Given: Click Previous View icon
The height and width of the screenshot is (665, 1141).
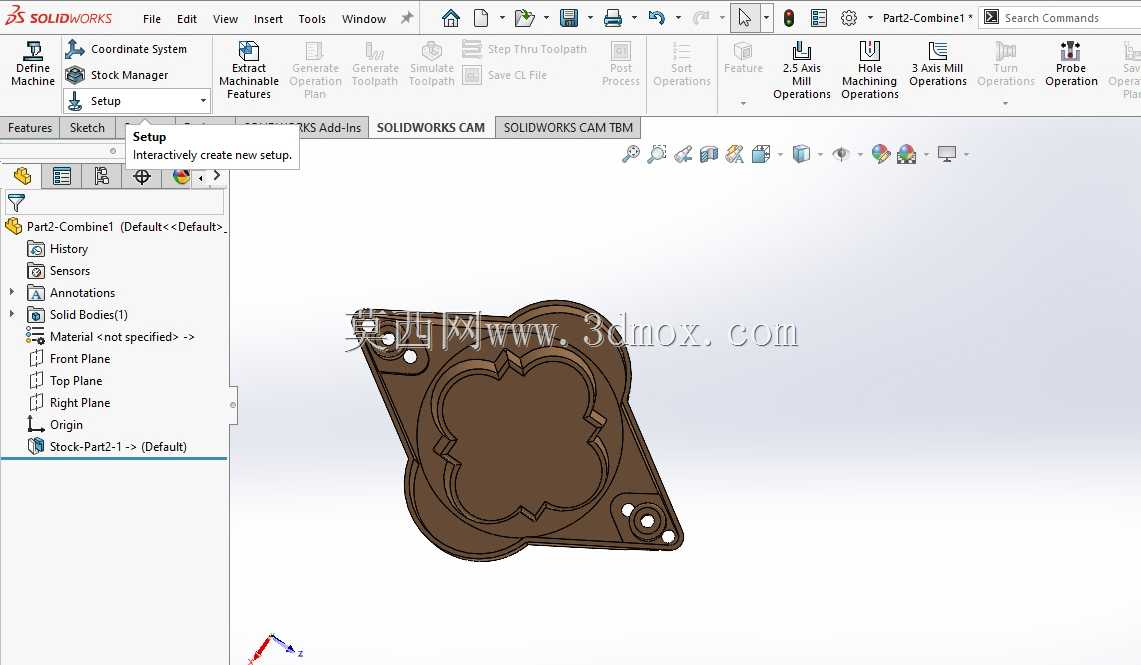Looking at the screenshot, I should tap(683, 154).
